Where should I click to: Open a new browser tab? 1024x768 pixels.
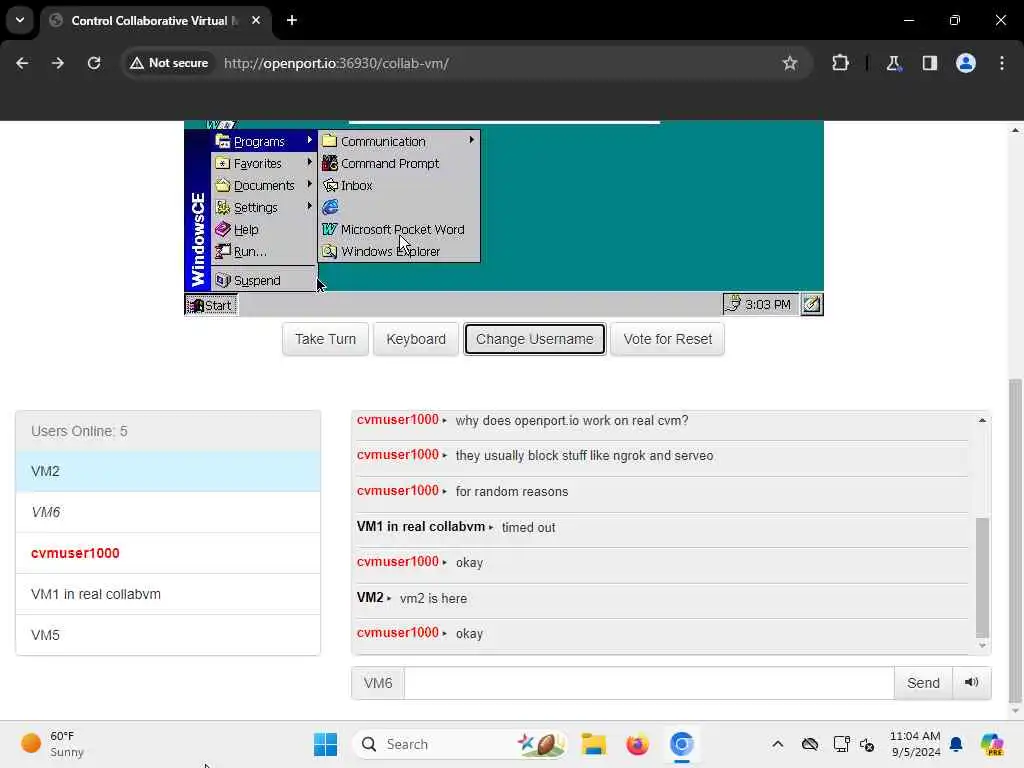point(292,20)
